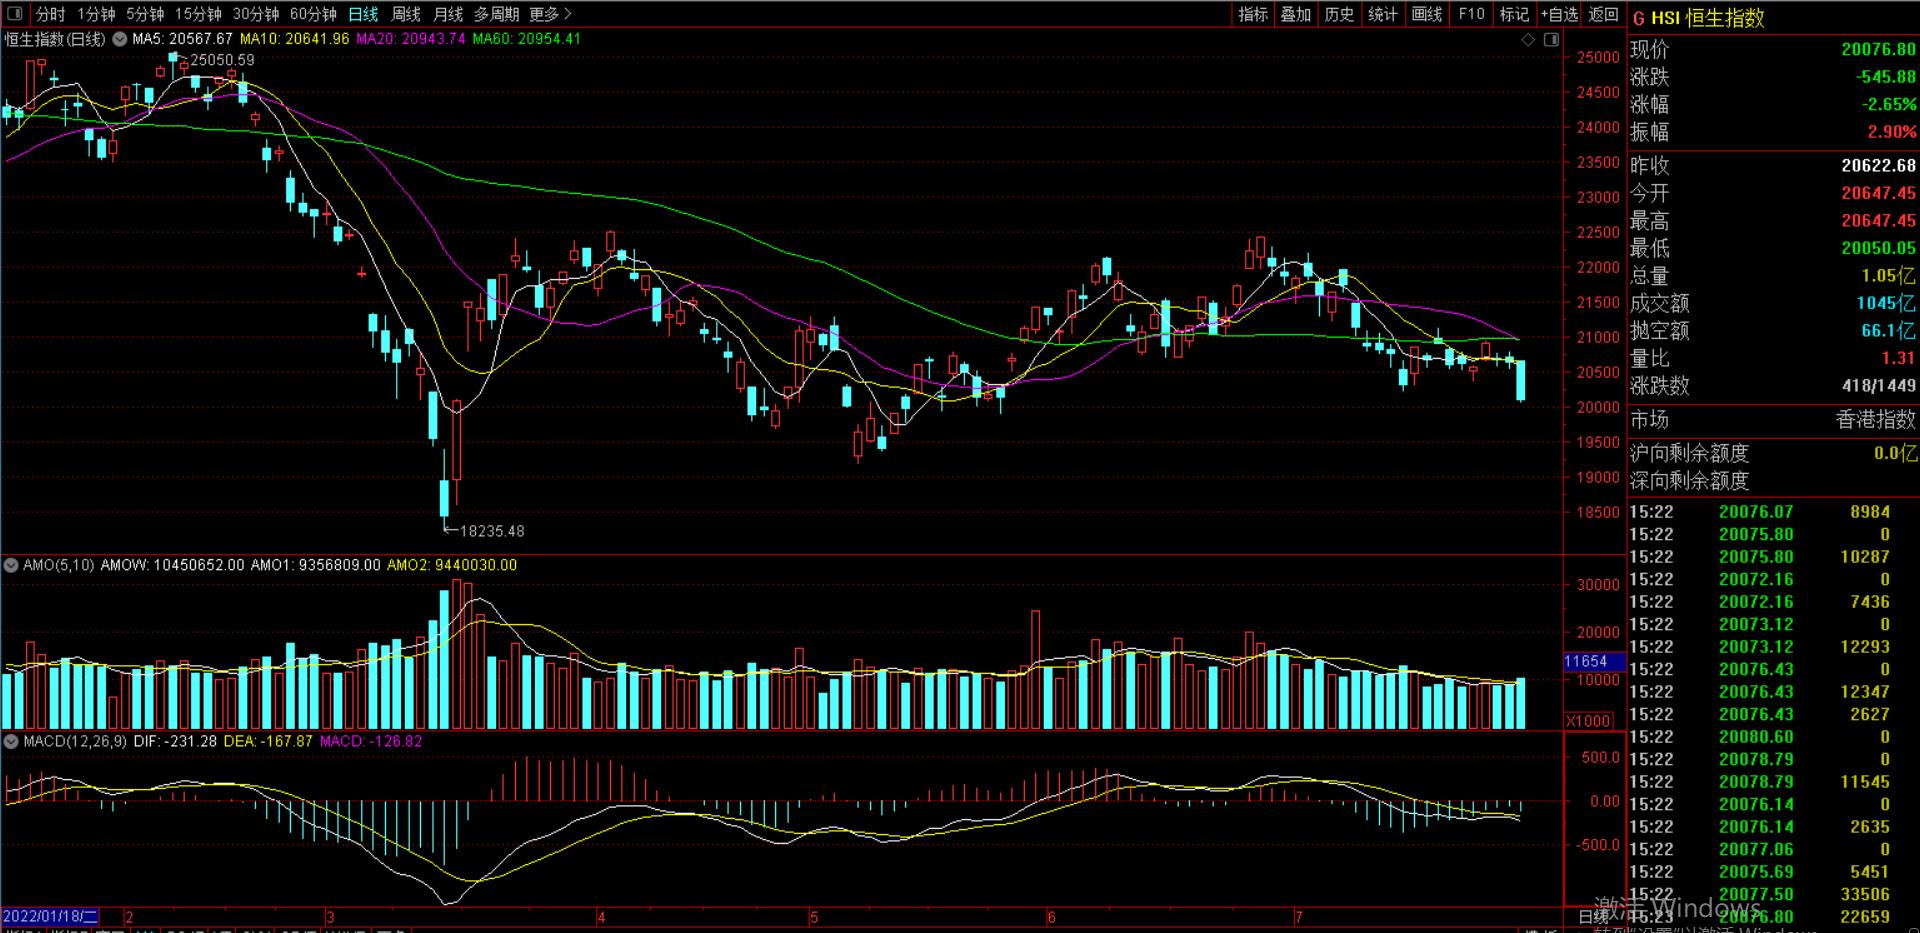This screenshot has height=933, width=1920.
Task: Click the HSI 恒生指数 title
Action: [x=1708, y=18]
